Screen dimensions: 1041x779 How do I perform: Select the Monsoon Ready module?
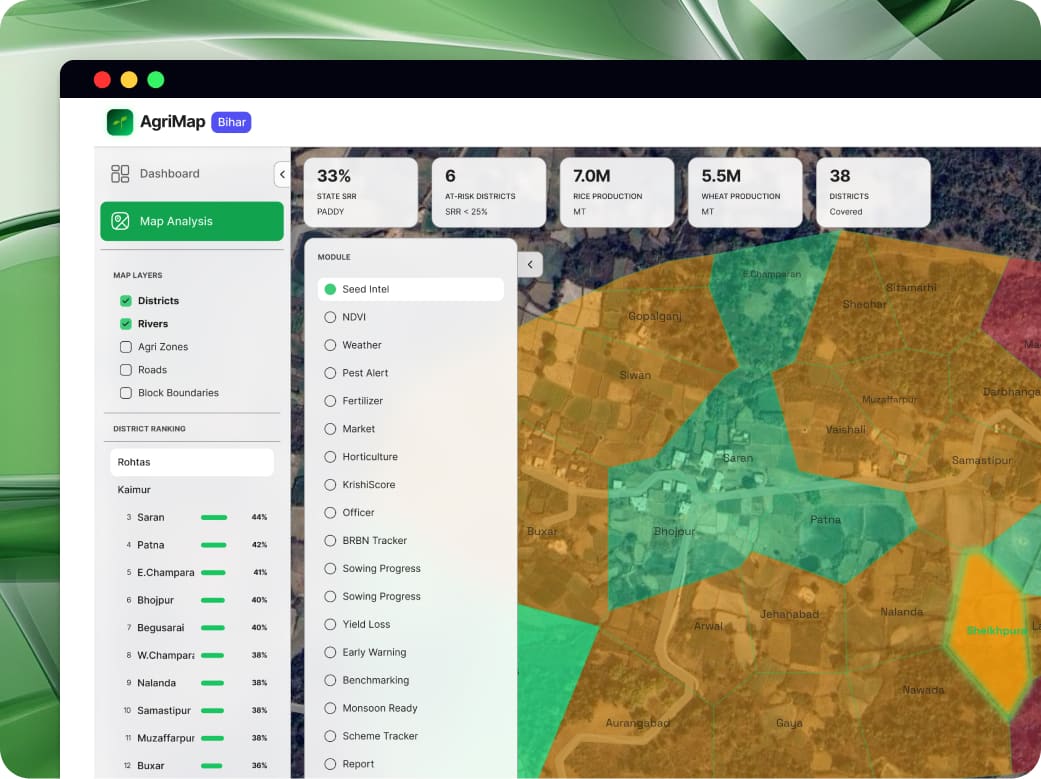point(410,708)
